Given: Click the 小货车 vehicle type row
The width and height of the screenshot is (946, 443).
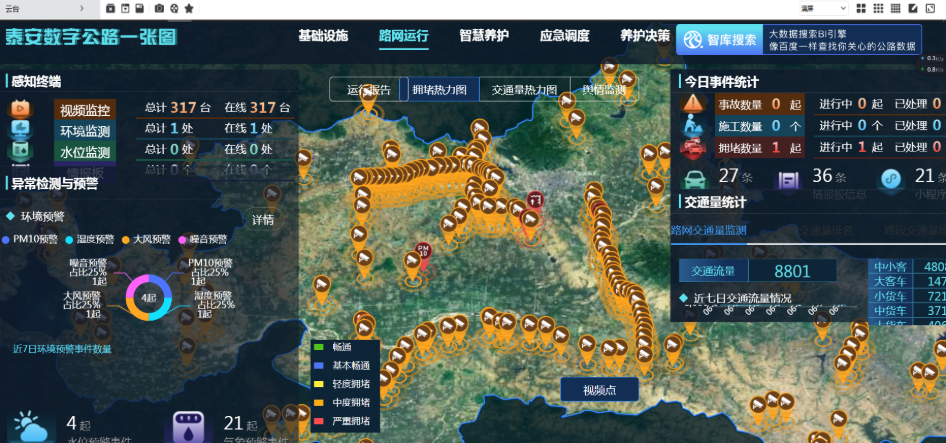Looking at the screenshot, I should click(x=907, y=296).
